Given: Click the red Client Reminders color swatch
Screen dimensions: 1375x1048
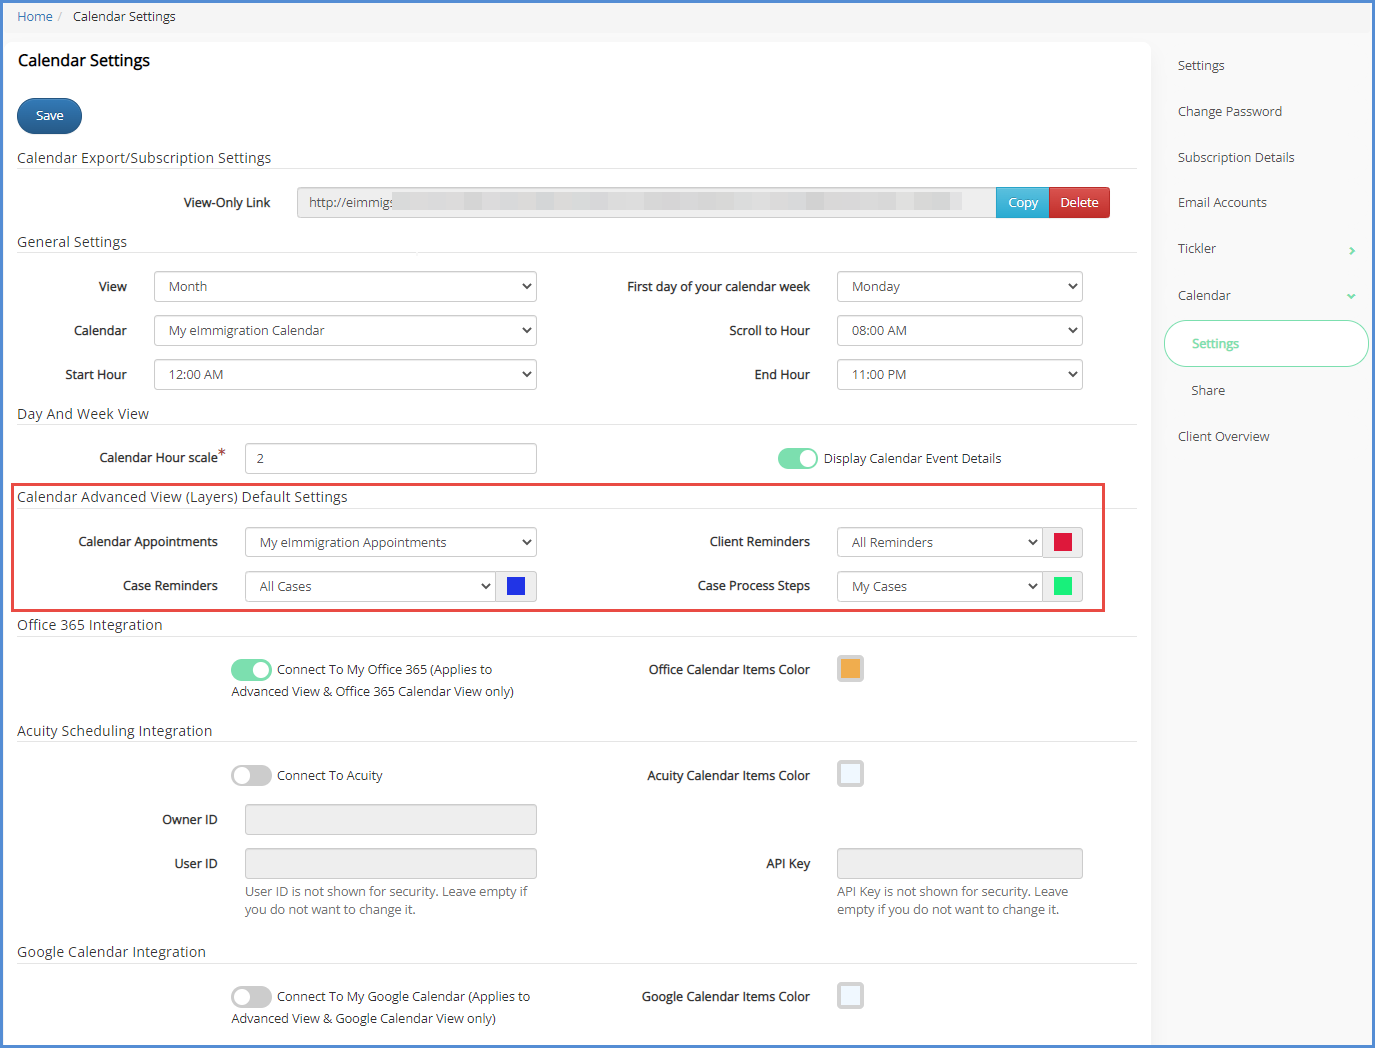Looking at the screenshot, I should [1062, 542].
